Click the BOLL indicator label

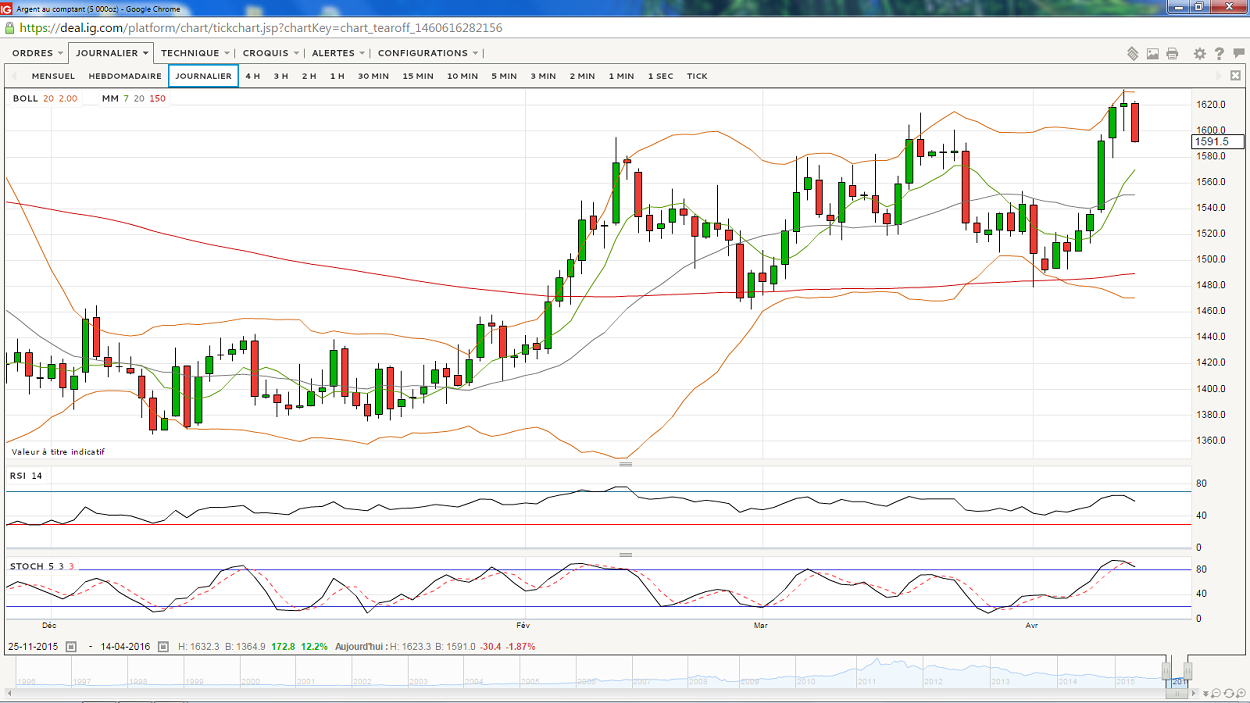pyautogui.click(x=25, y=99)
